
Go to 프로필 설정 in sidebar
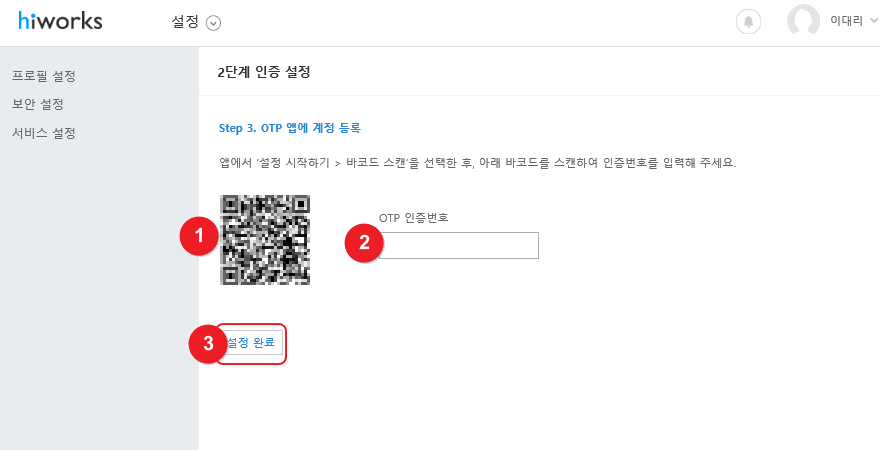(44, 76)
